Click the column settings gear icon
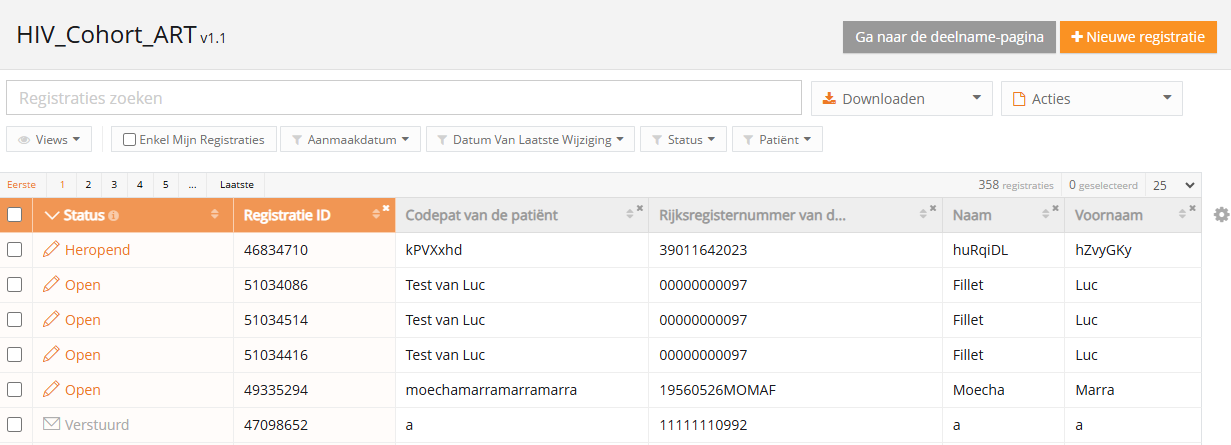 pos(1220,215)
